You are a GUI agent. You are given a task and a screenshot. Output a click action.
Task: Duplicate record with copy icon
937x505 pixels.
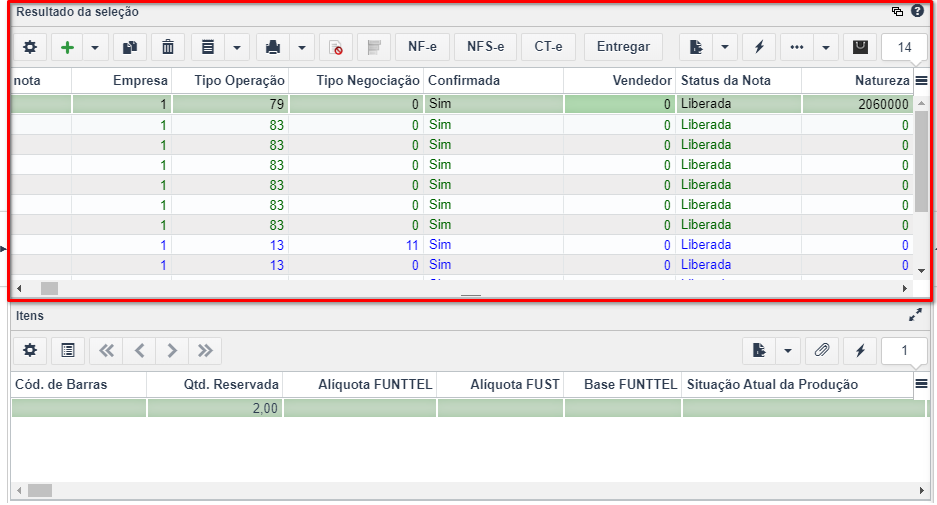click(x=130, y=47)
